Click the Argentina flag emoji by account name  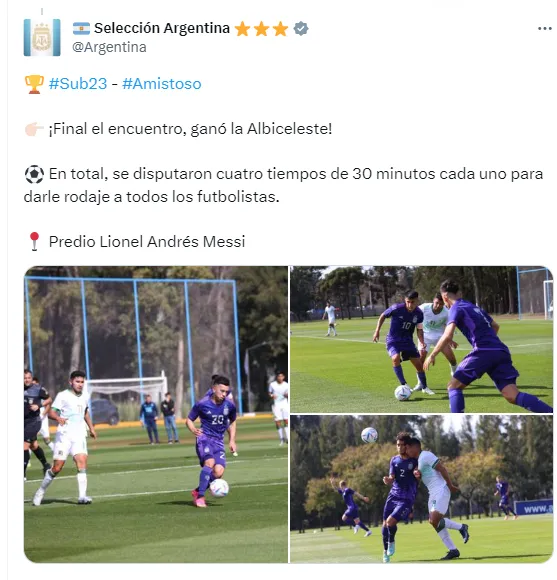[81, 28]
